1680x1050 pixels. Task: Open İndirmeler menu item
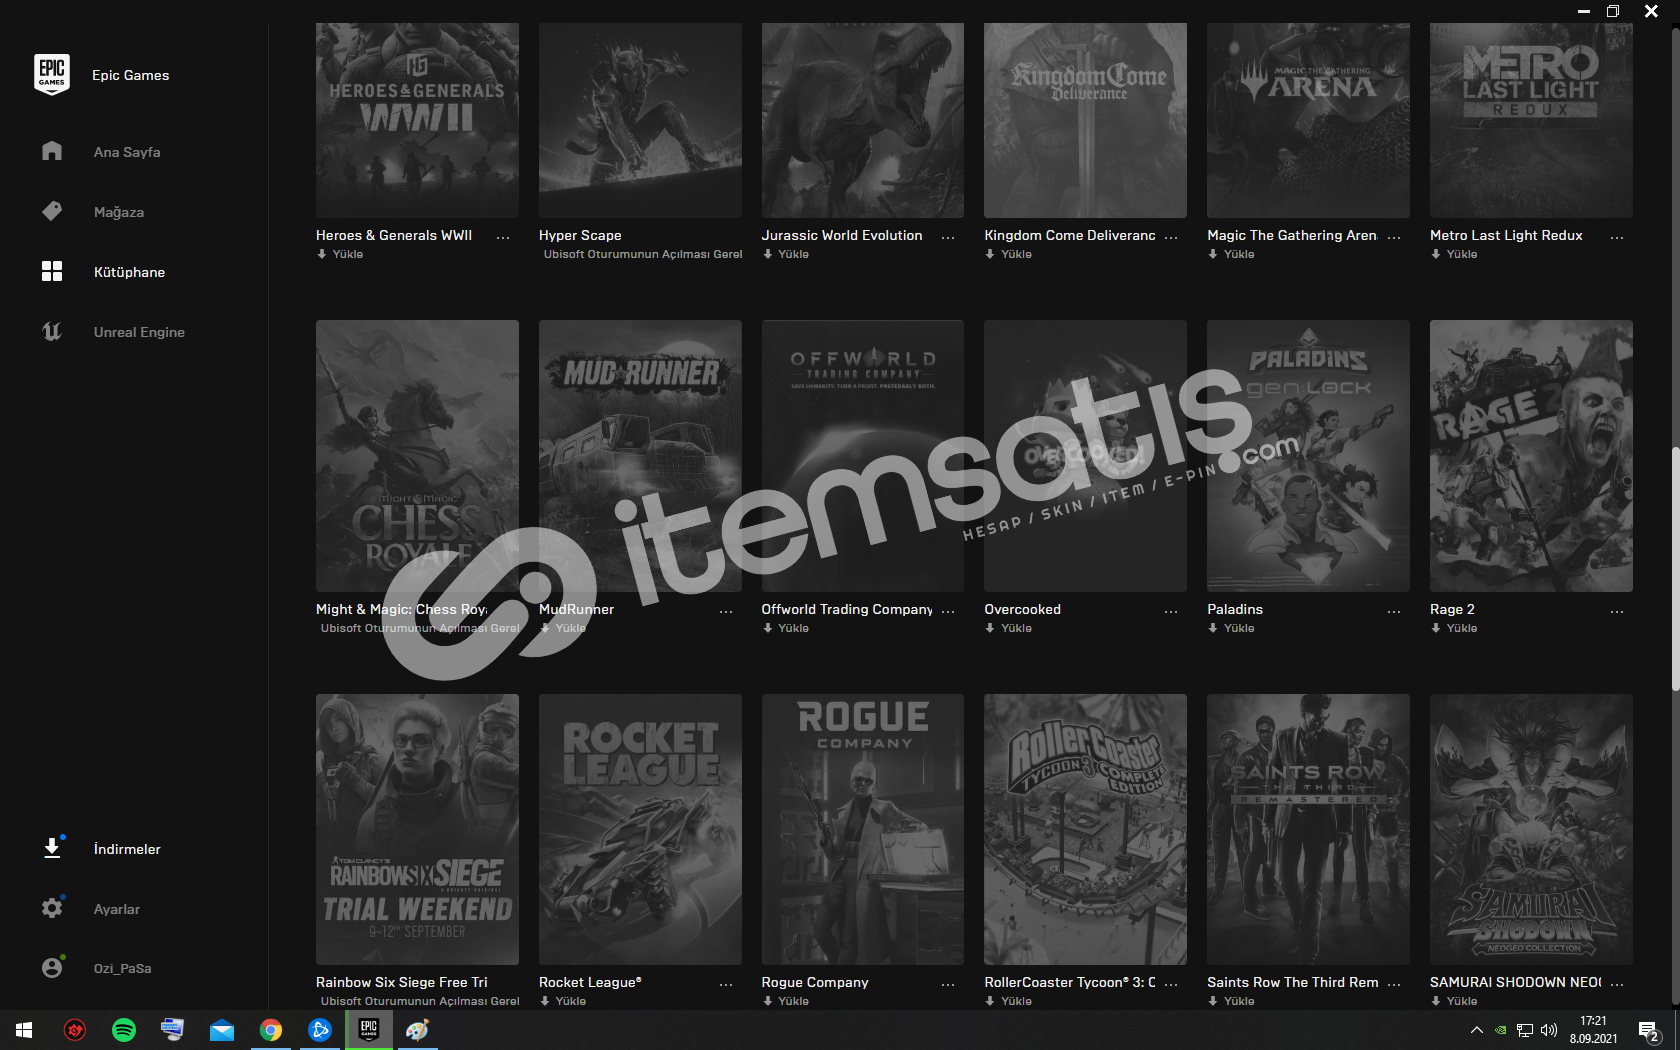click(127, 849)
